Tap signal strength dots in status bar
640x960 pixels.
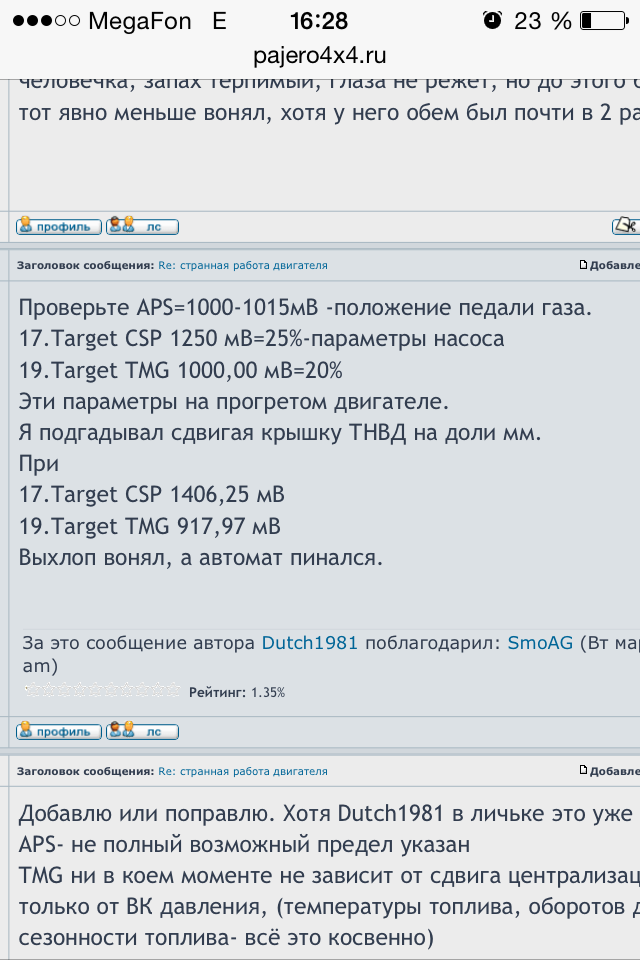tap(46, 21)
